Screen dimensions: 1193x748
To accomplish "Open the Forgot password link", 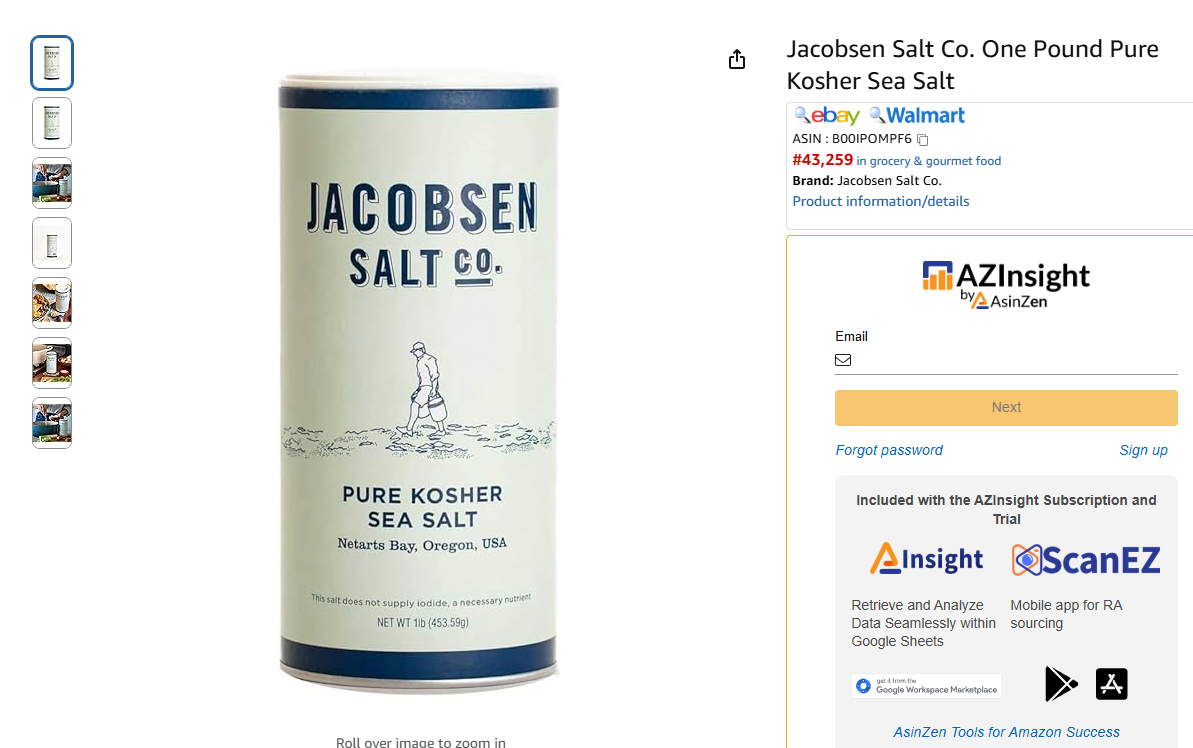I will 889,450.
